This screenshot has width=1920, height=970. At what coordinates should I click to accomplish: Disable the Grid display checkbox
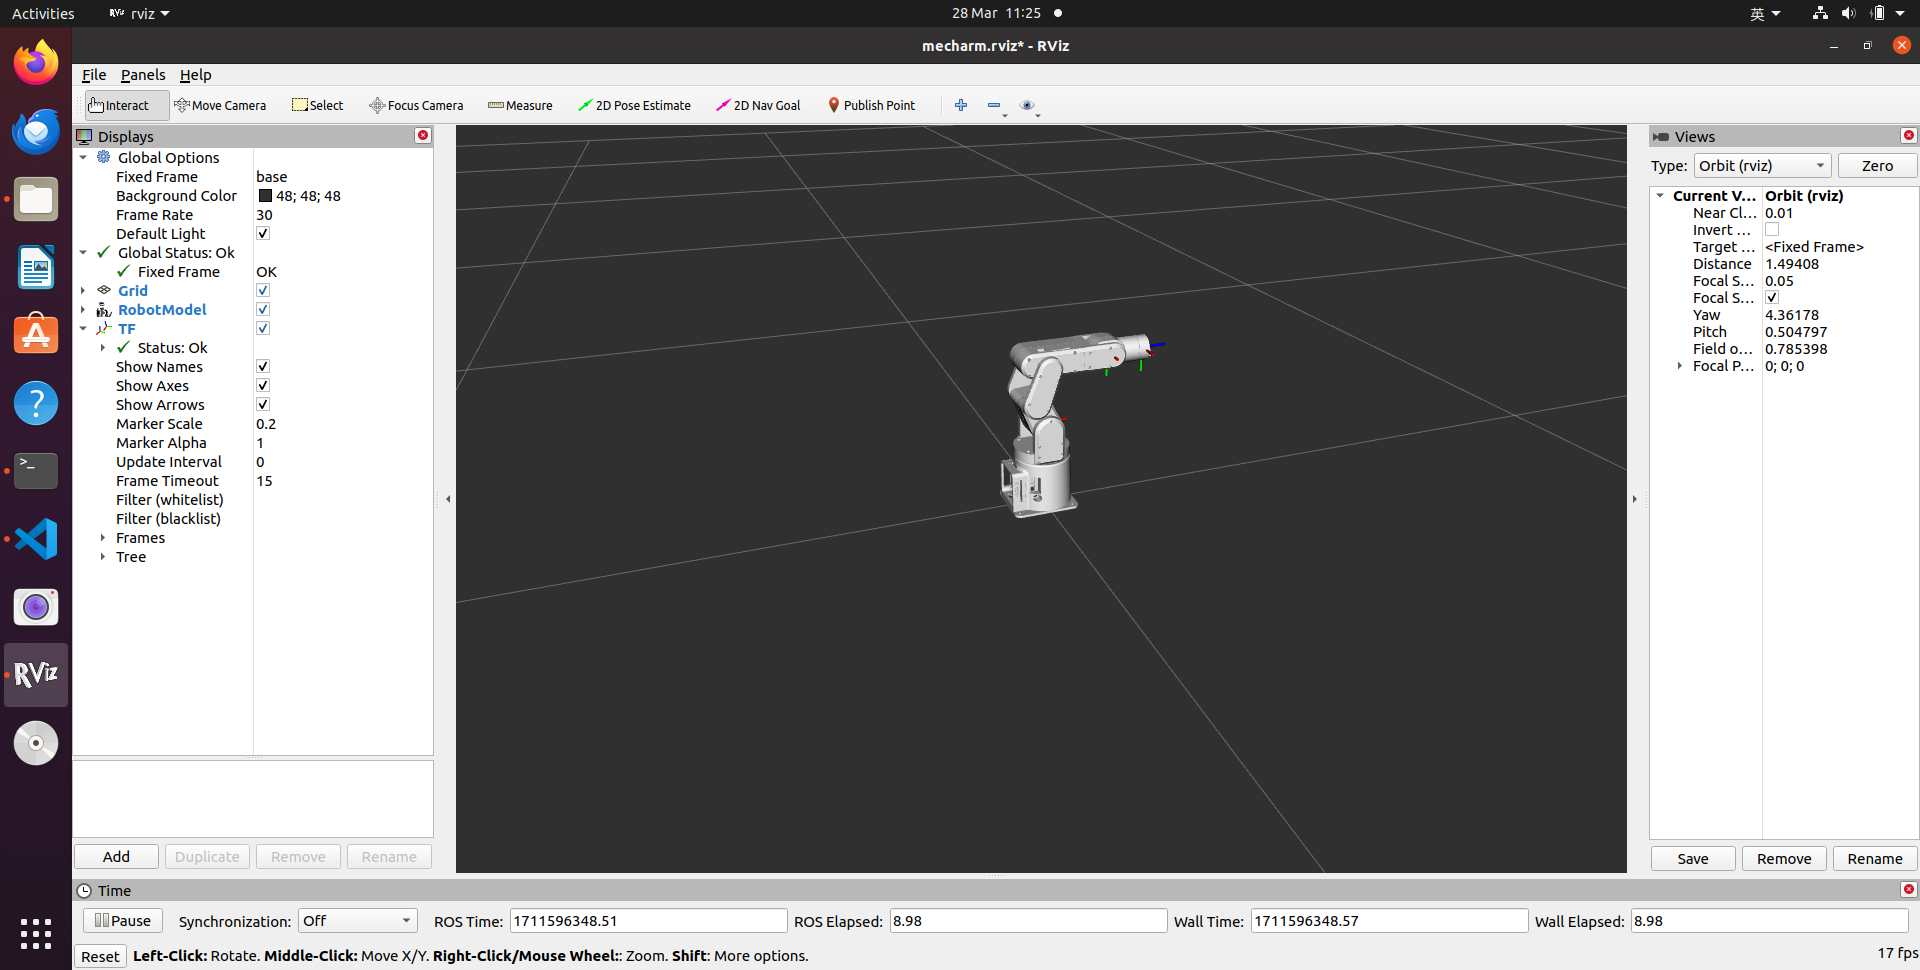pos(263,291)
